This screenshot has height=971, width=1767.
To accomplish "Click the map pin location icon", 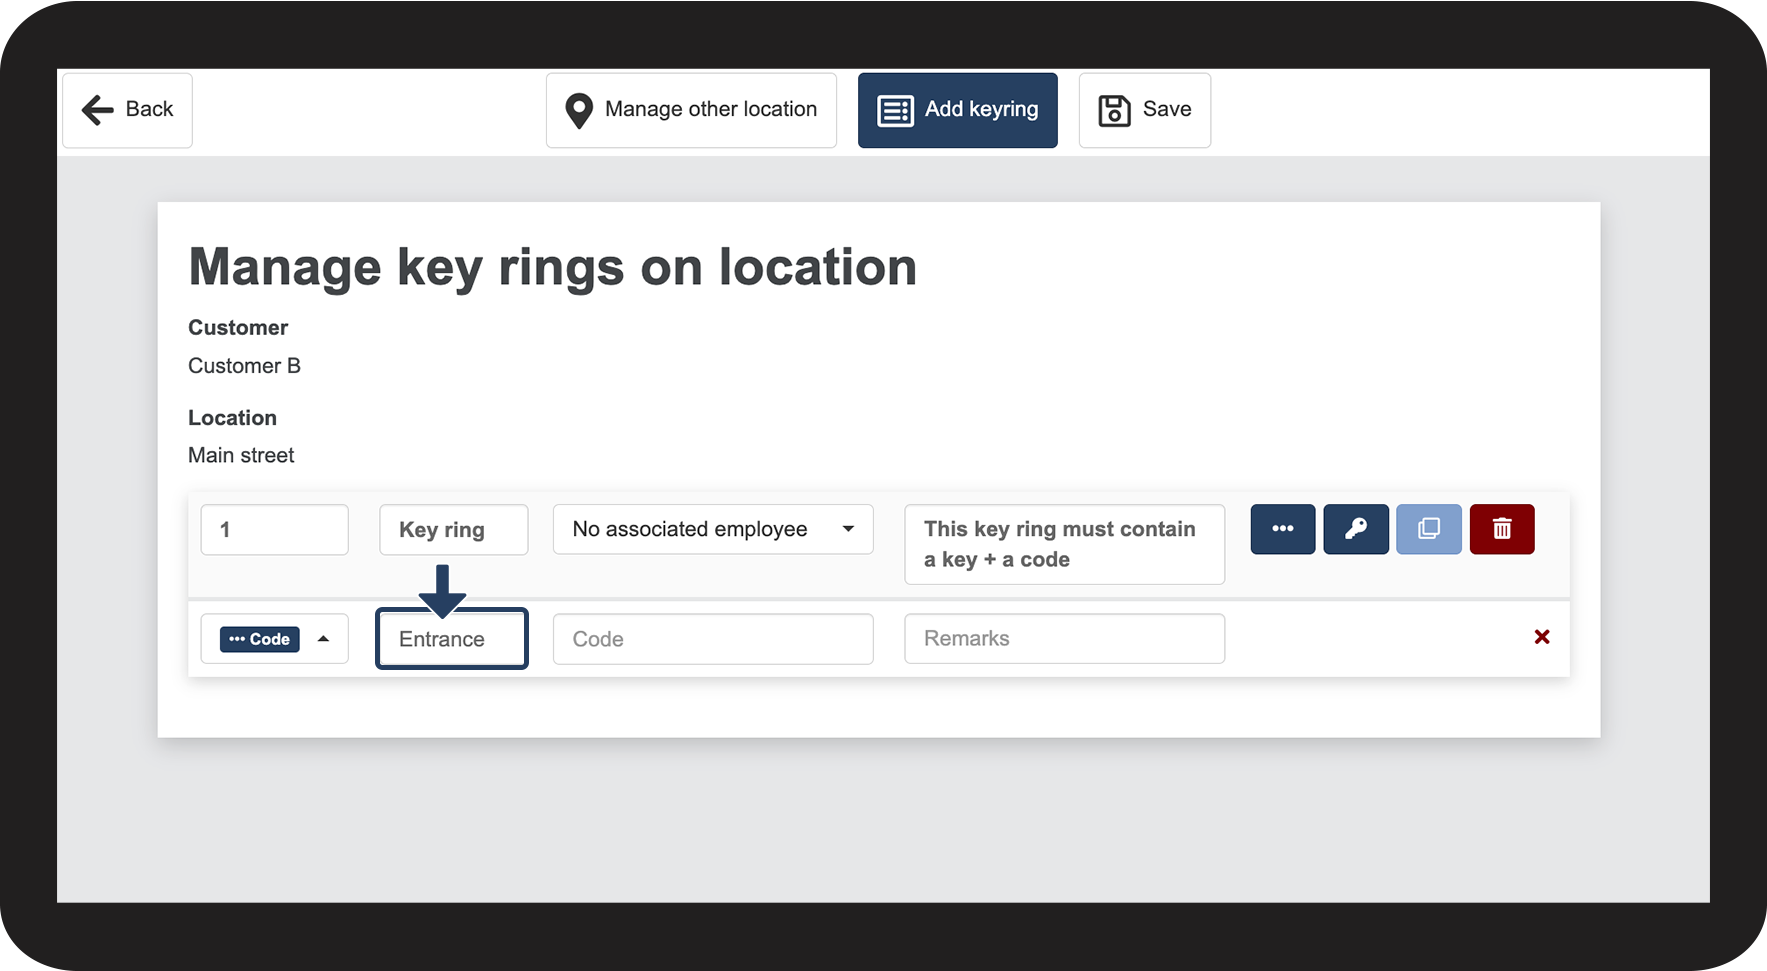I will tap(579, 110).
